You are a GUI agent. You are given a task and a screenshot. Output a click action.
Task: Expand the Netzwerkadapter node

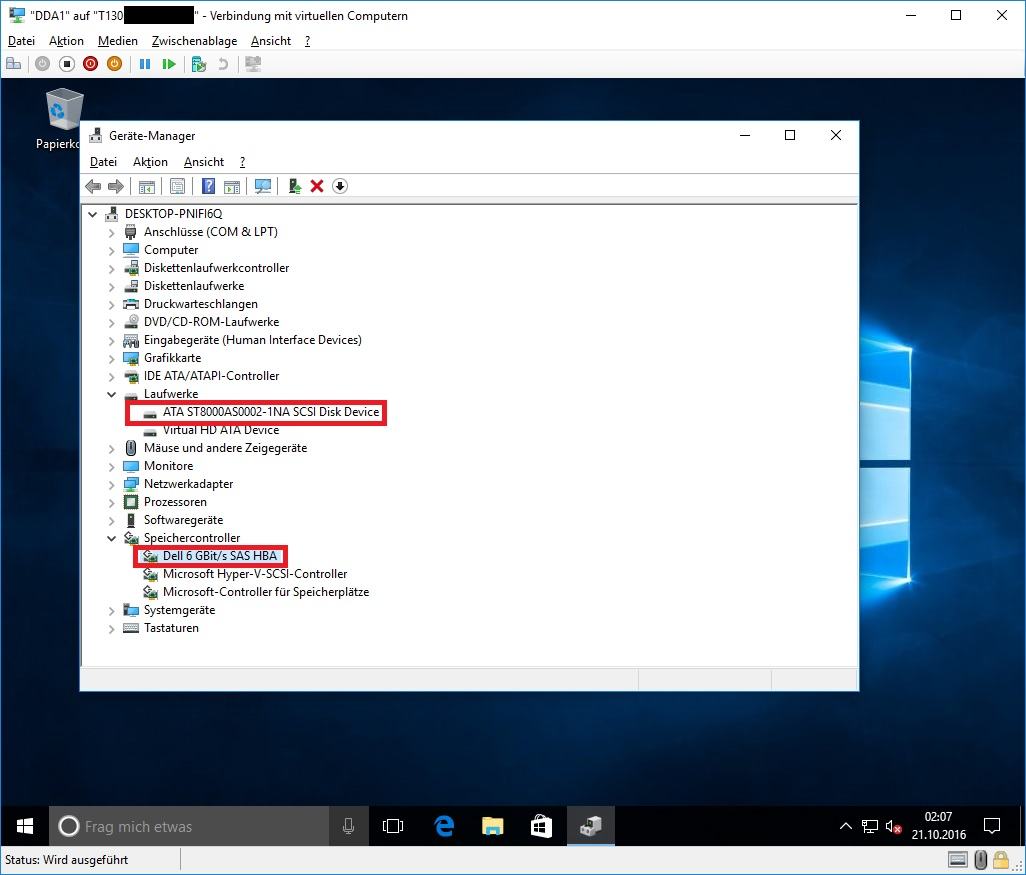coord(111,484)
